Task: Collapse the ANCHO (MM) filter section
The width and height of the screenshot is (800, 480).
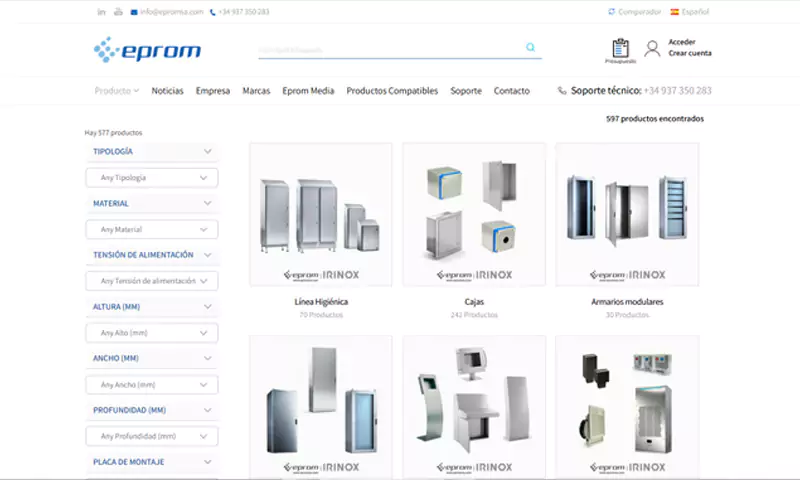Action: tap(152, 359)
